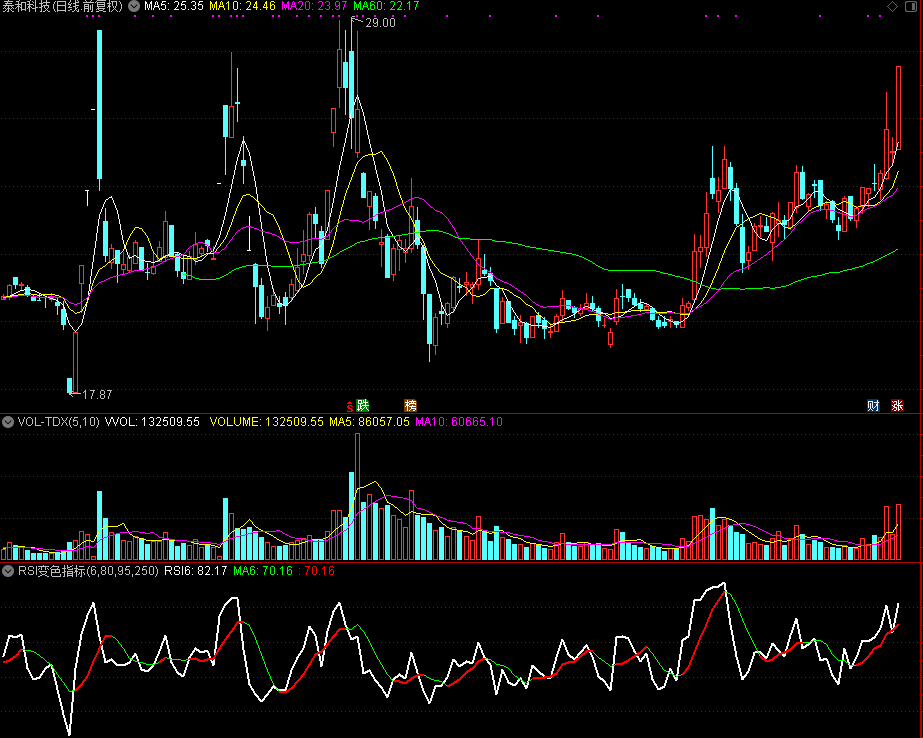Click the 29.00 high price label
This screenshot has width=923, height=738.
tap(380, 23)
